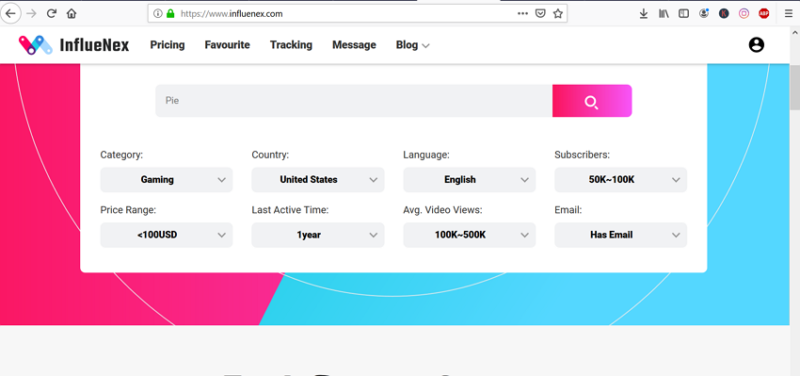This screenshot has width=800, height=376.
Task: Click the pink magnifier search button
Action: [x=592, y=101]
